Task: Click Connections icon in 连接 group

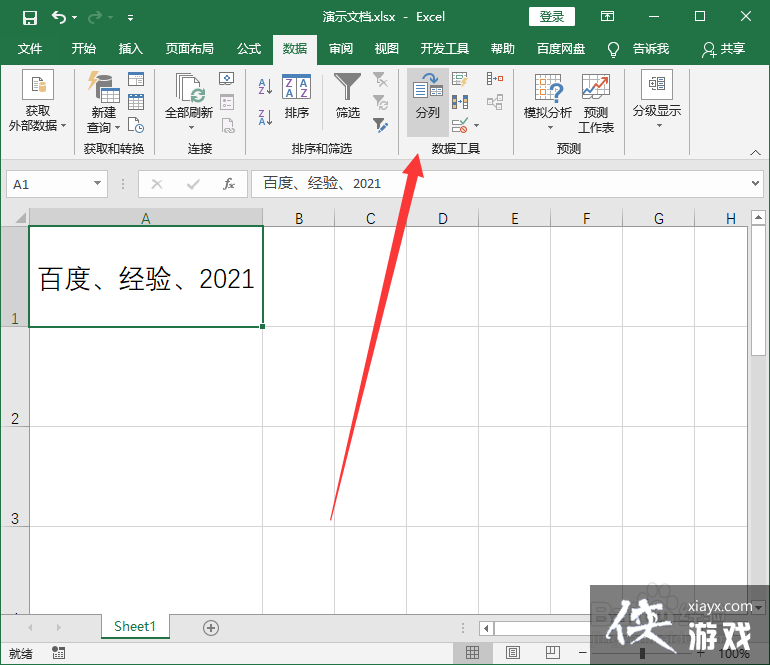Action: (x=226, y=79)
